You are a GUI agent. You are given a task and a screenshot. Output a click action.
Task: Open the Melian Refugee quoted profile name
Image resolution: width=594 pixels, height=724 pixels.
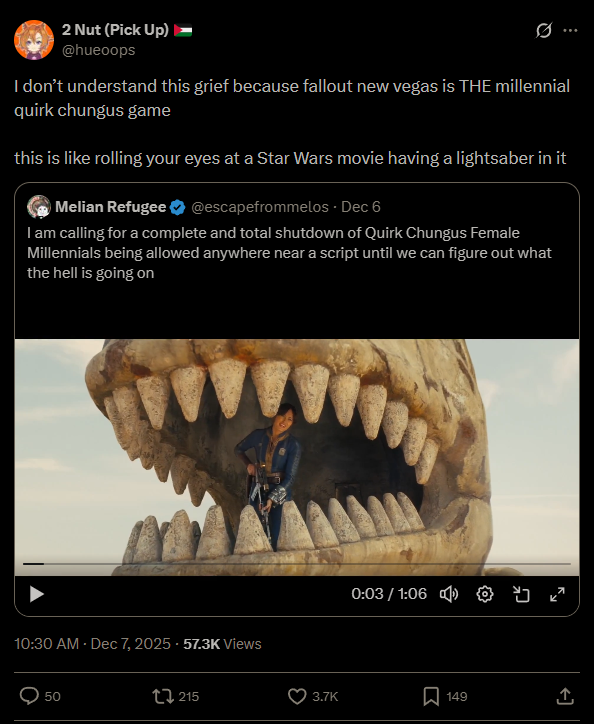110,207
